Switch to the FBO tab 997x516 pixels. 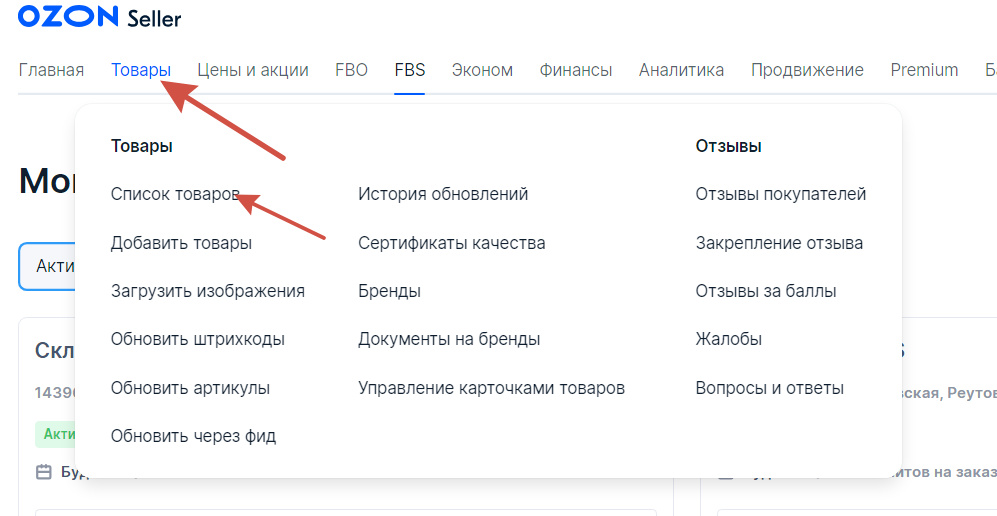[352, 70]
